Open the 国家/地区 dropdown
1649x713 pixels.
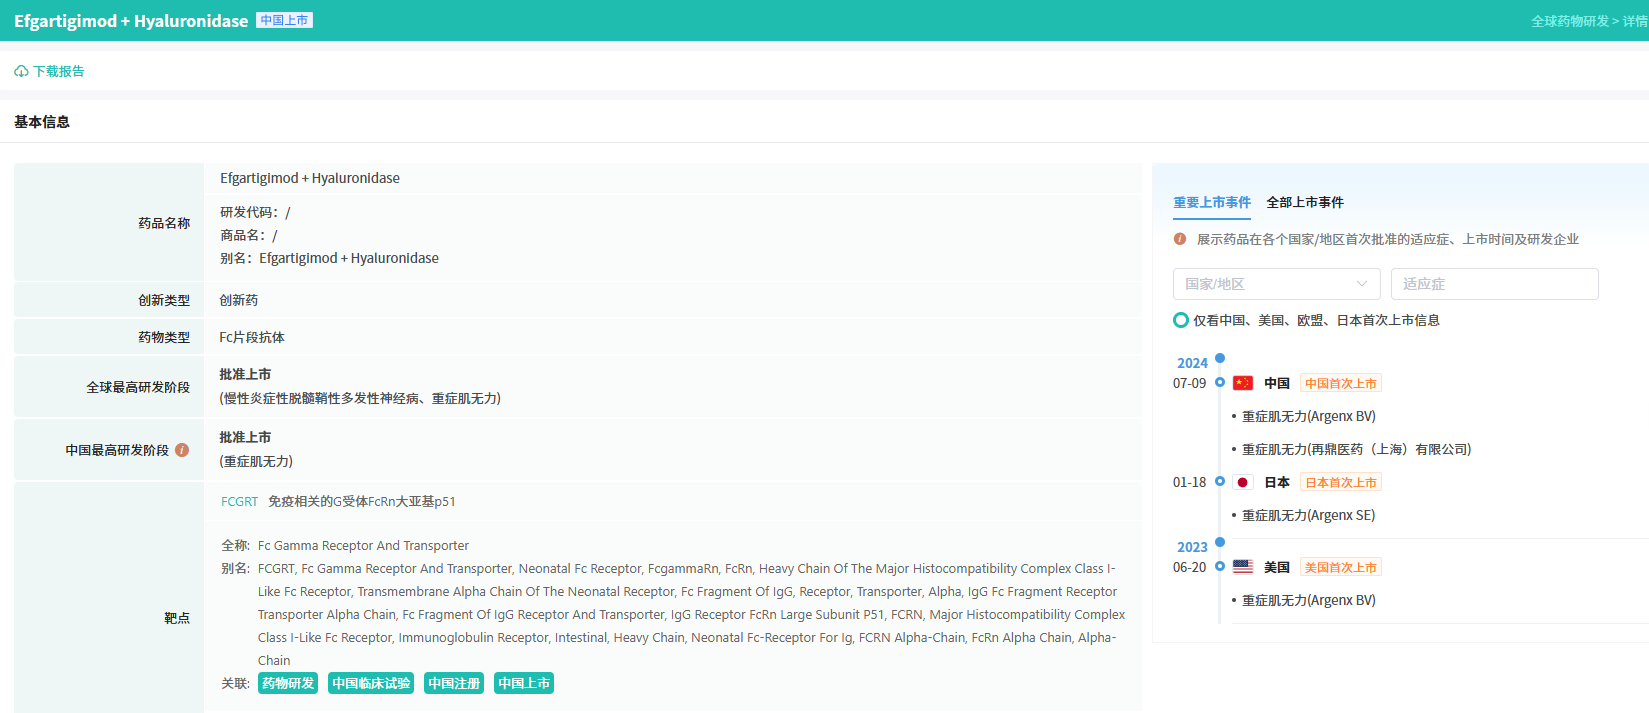tap(1276, 284)
